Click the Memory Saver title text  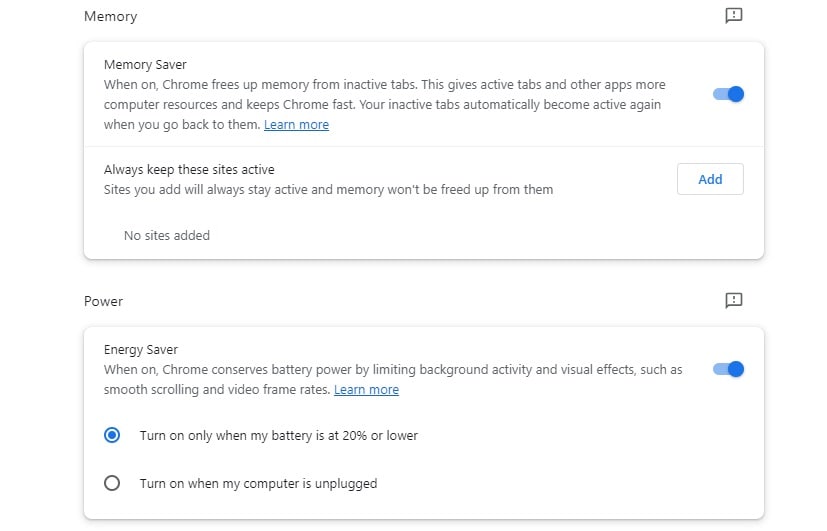point(145,65)
